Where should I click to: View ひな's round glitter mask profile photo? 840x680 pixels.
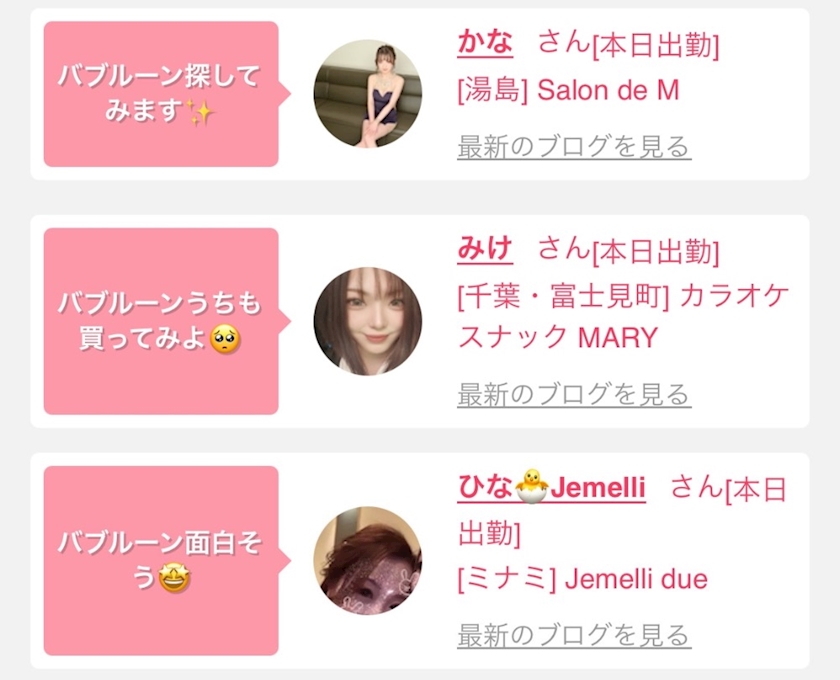coord(368,560)
